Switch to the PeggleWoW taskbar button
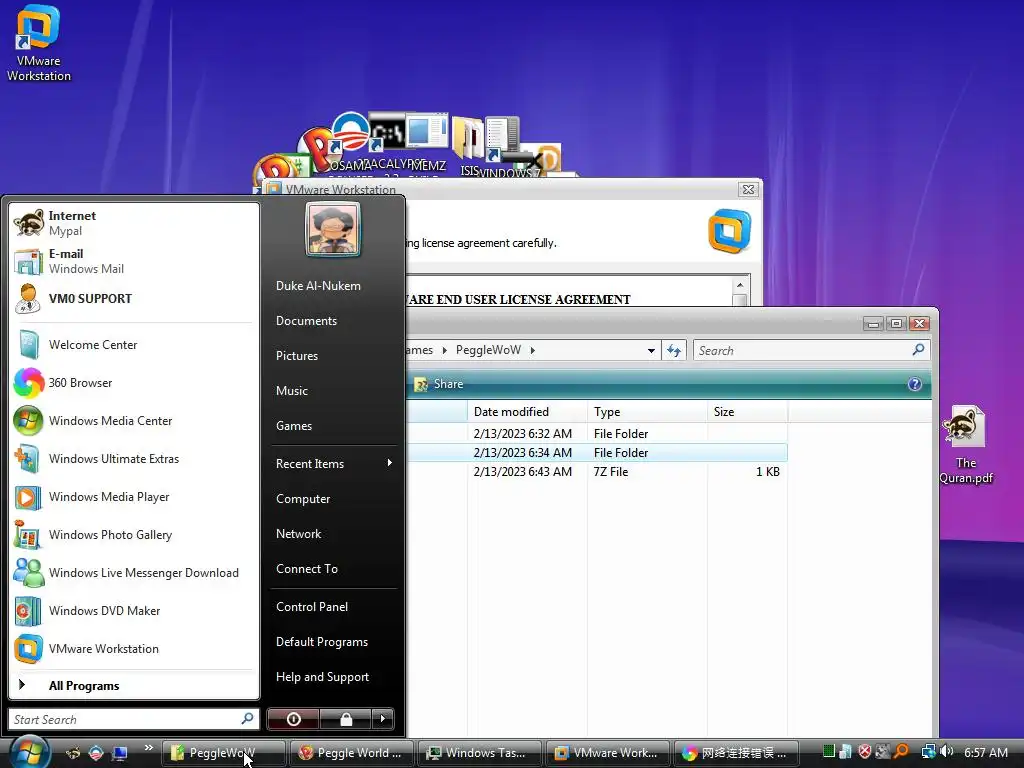Viewport: 1024px width, 768px height. [223, 753]
